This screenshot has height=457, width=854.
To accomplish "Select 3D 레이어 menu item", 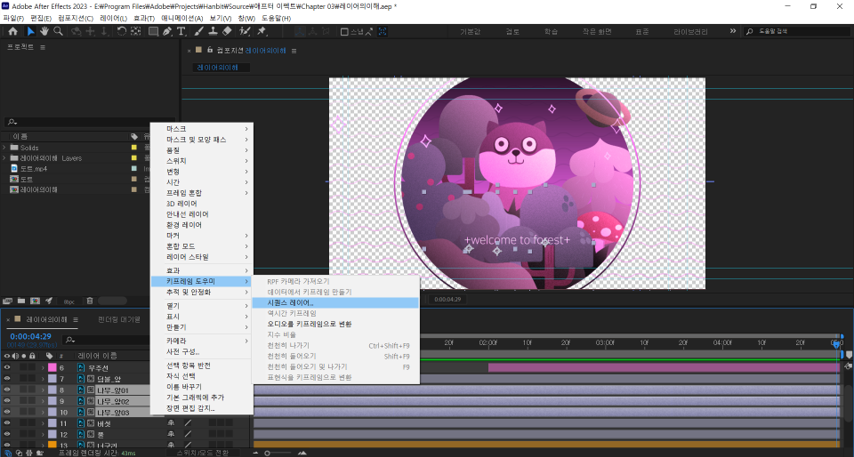I will click(202, 204).
